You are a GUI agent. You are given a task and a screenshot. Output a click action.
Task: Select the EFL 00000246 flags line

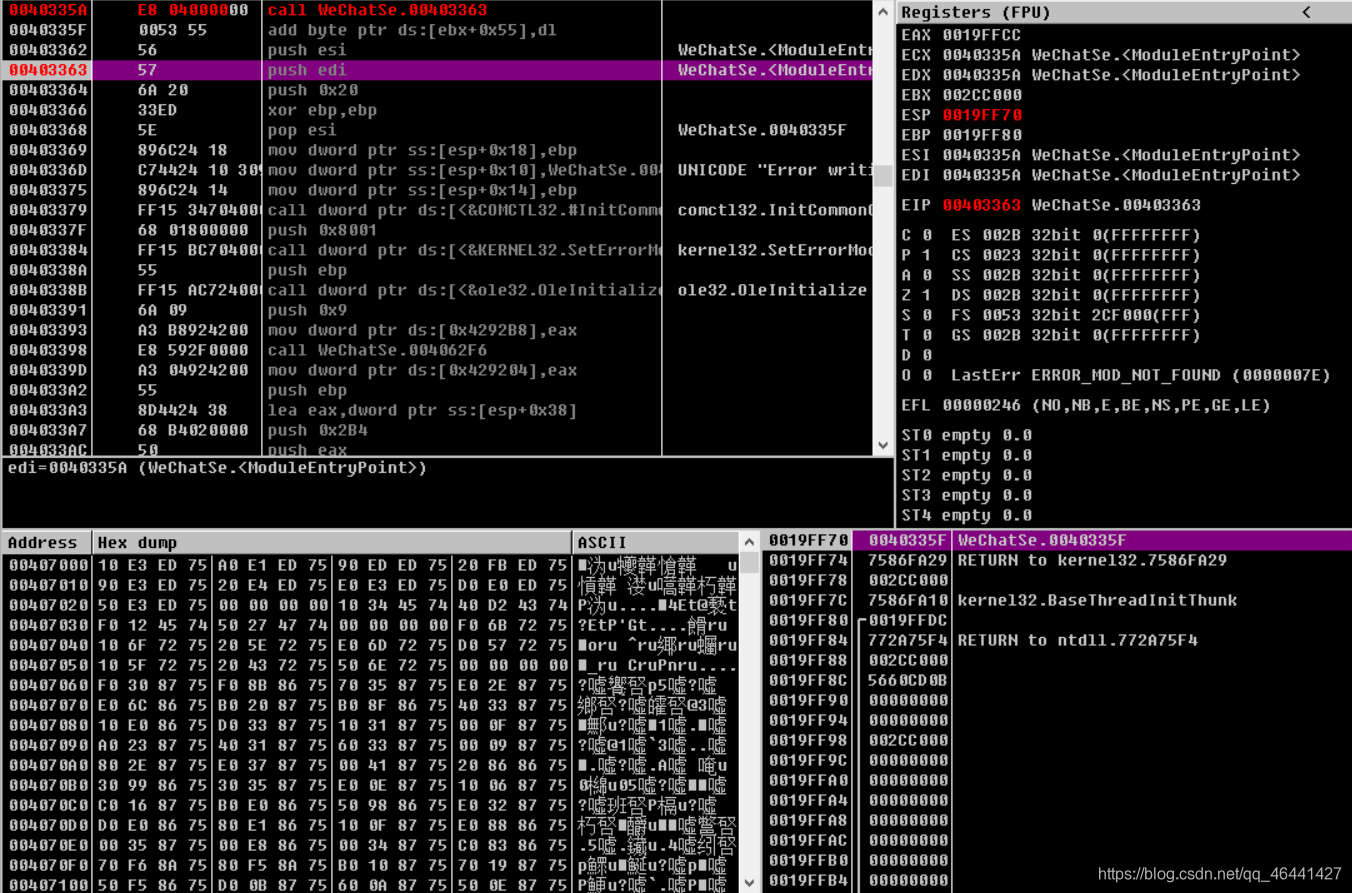[1086, 405]
